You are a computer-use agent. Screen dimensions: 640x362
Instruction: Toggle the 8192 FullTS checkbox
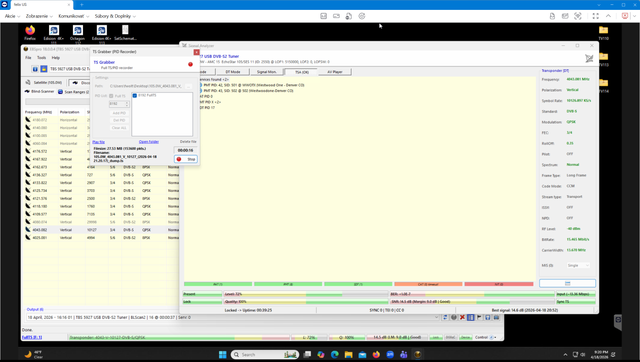click(135, 95)
